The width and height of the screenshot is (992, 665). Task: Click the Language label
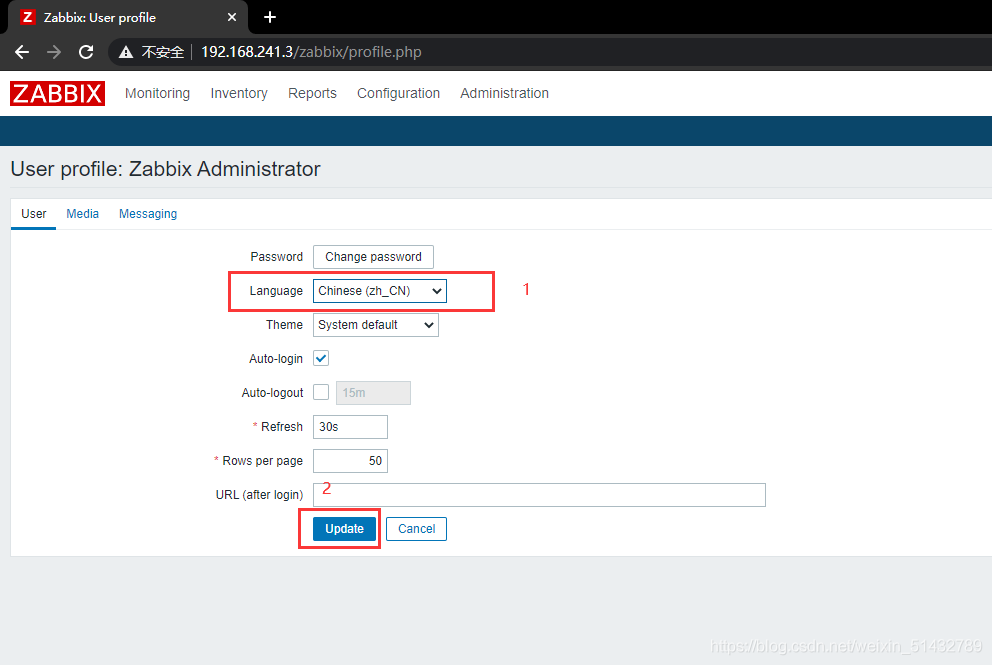(x=276, y=291)
